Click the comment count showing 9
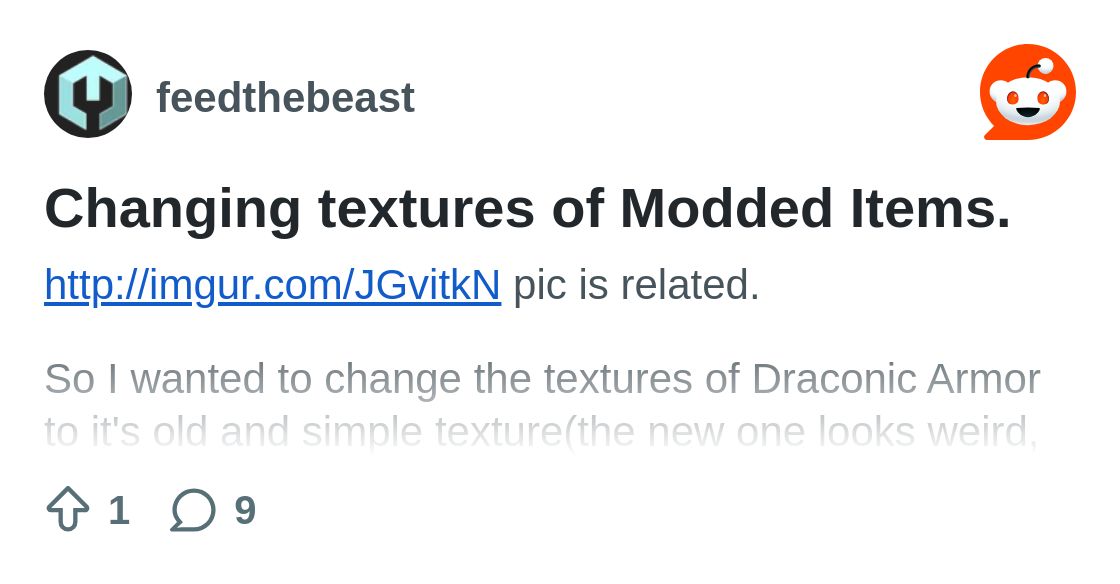 point(245,510)
